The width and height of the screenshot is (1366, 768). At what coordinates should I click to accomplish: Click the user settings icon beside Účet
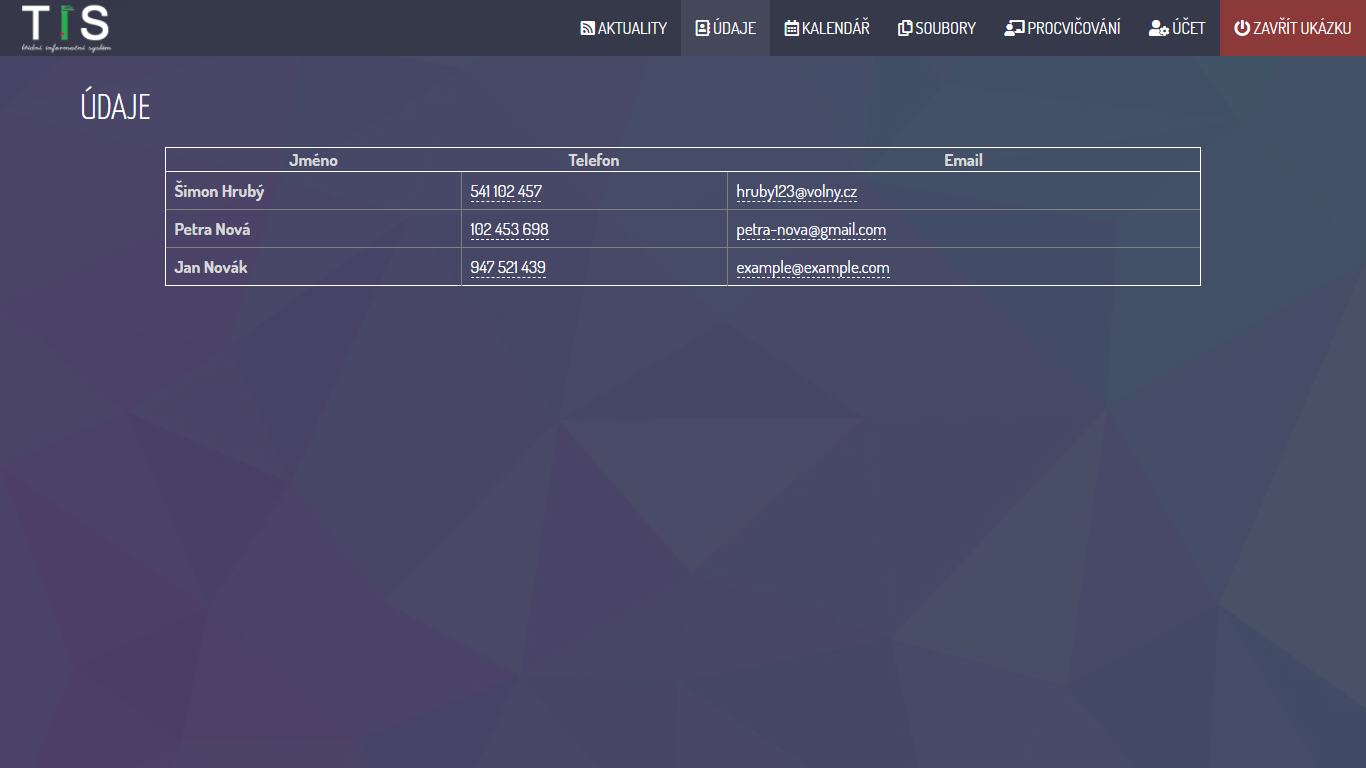(1159, 28)
